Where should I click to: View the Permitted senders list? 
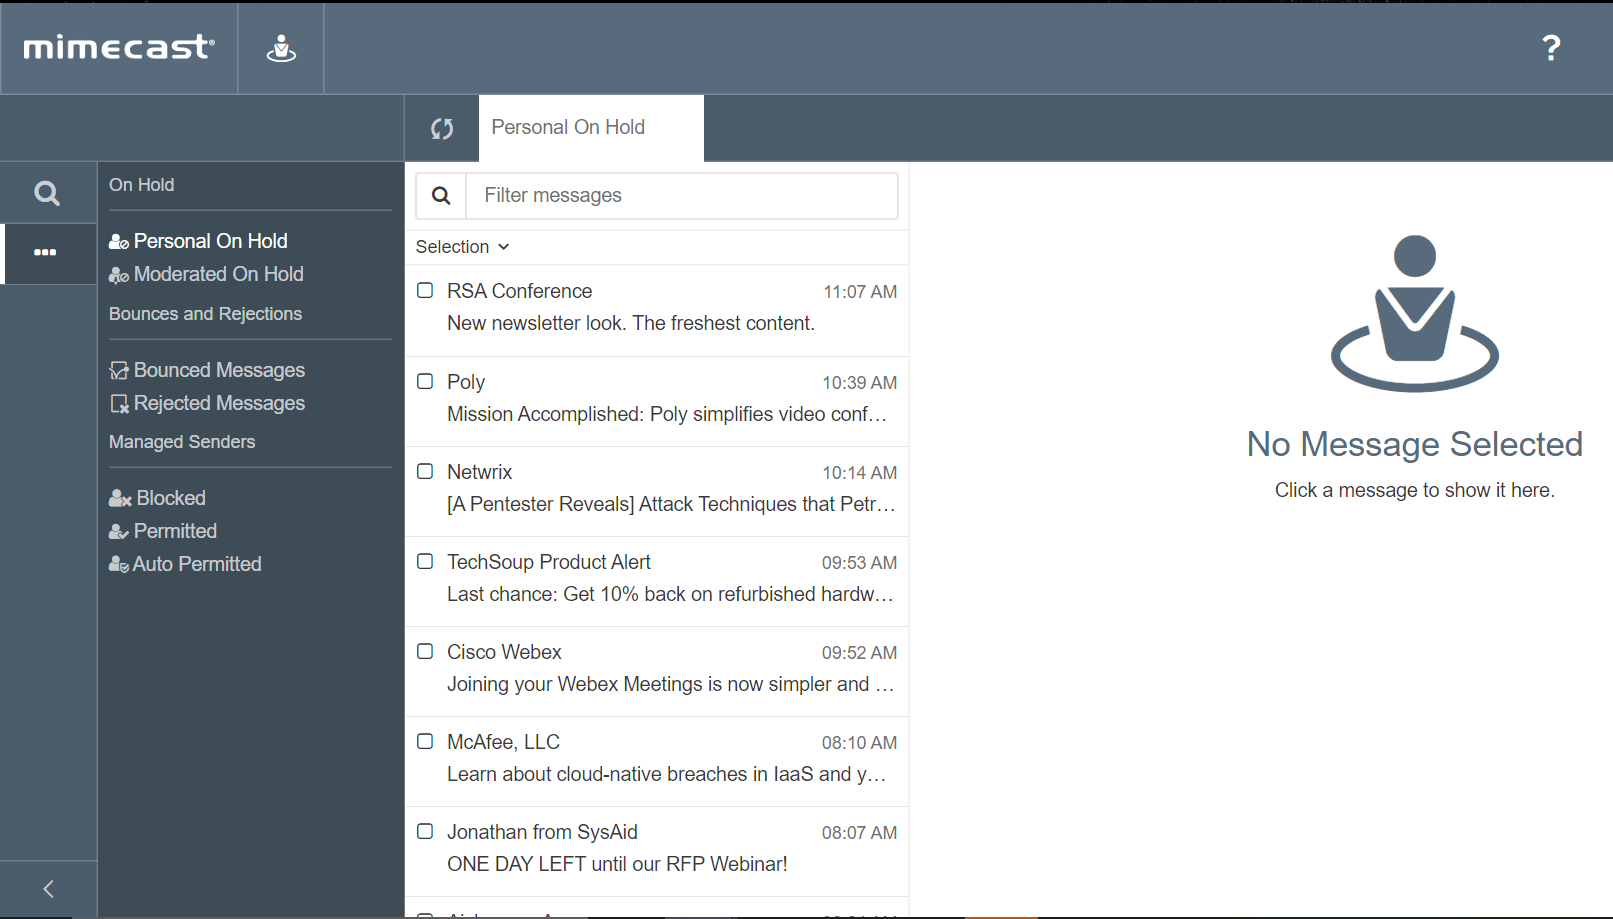(x=175, y=530)
